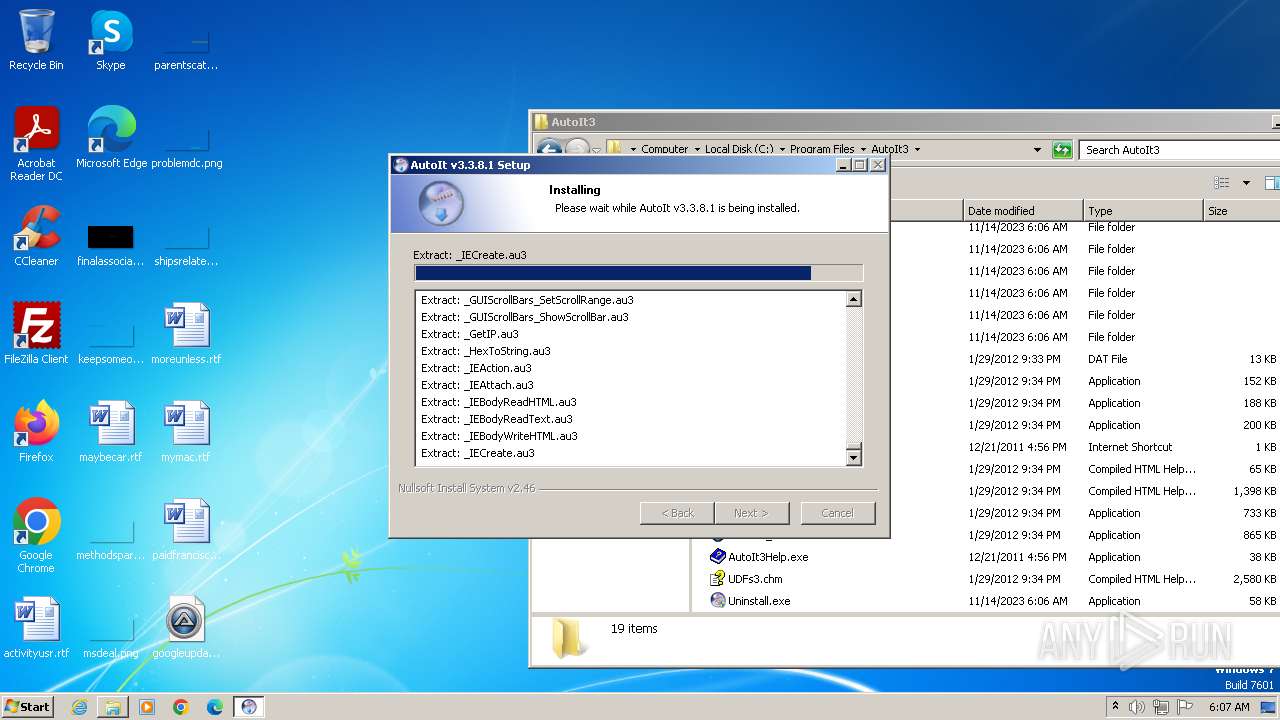1280x720 pixels.
Task: Click the taskbar clock 6:07 AM
Action: (x=1228, y=707)
